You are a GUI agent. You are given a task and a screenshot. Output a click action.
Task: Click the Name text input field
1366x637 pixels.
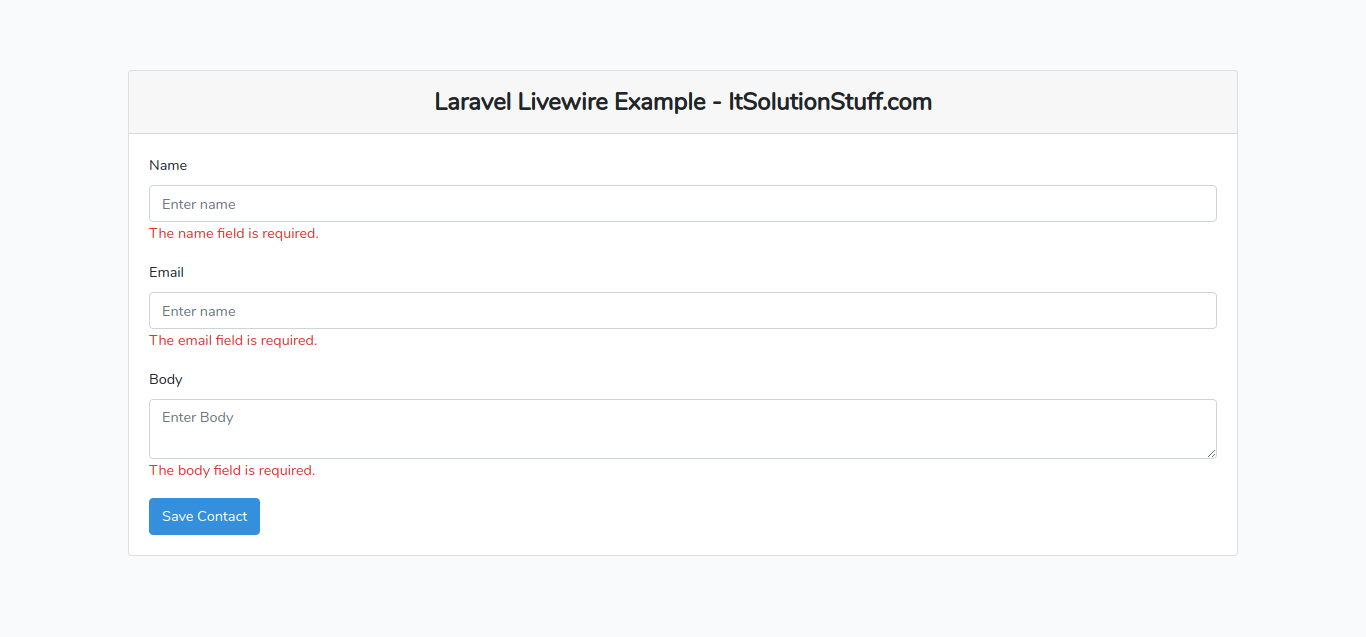click(x=682, y=204)
